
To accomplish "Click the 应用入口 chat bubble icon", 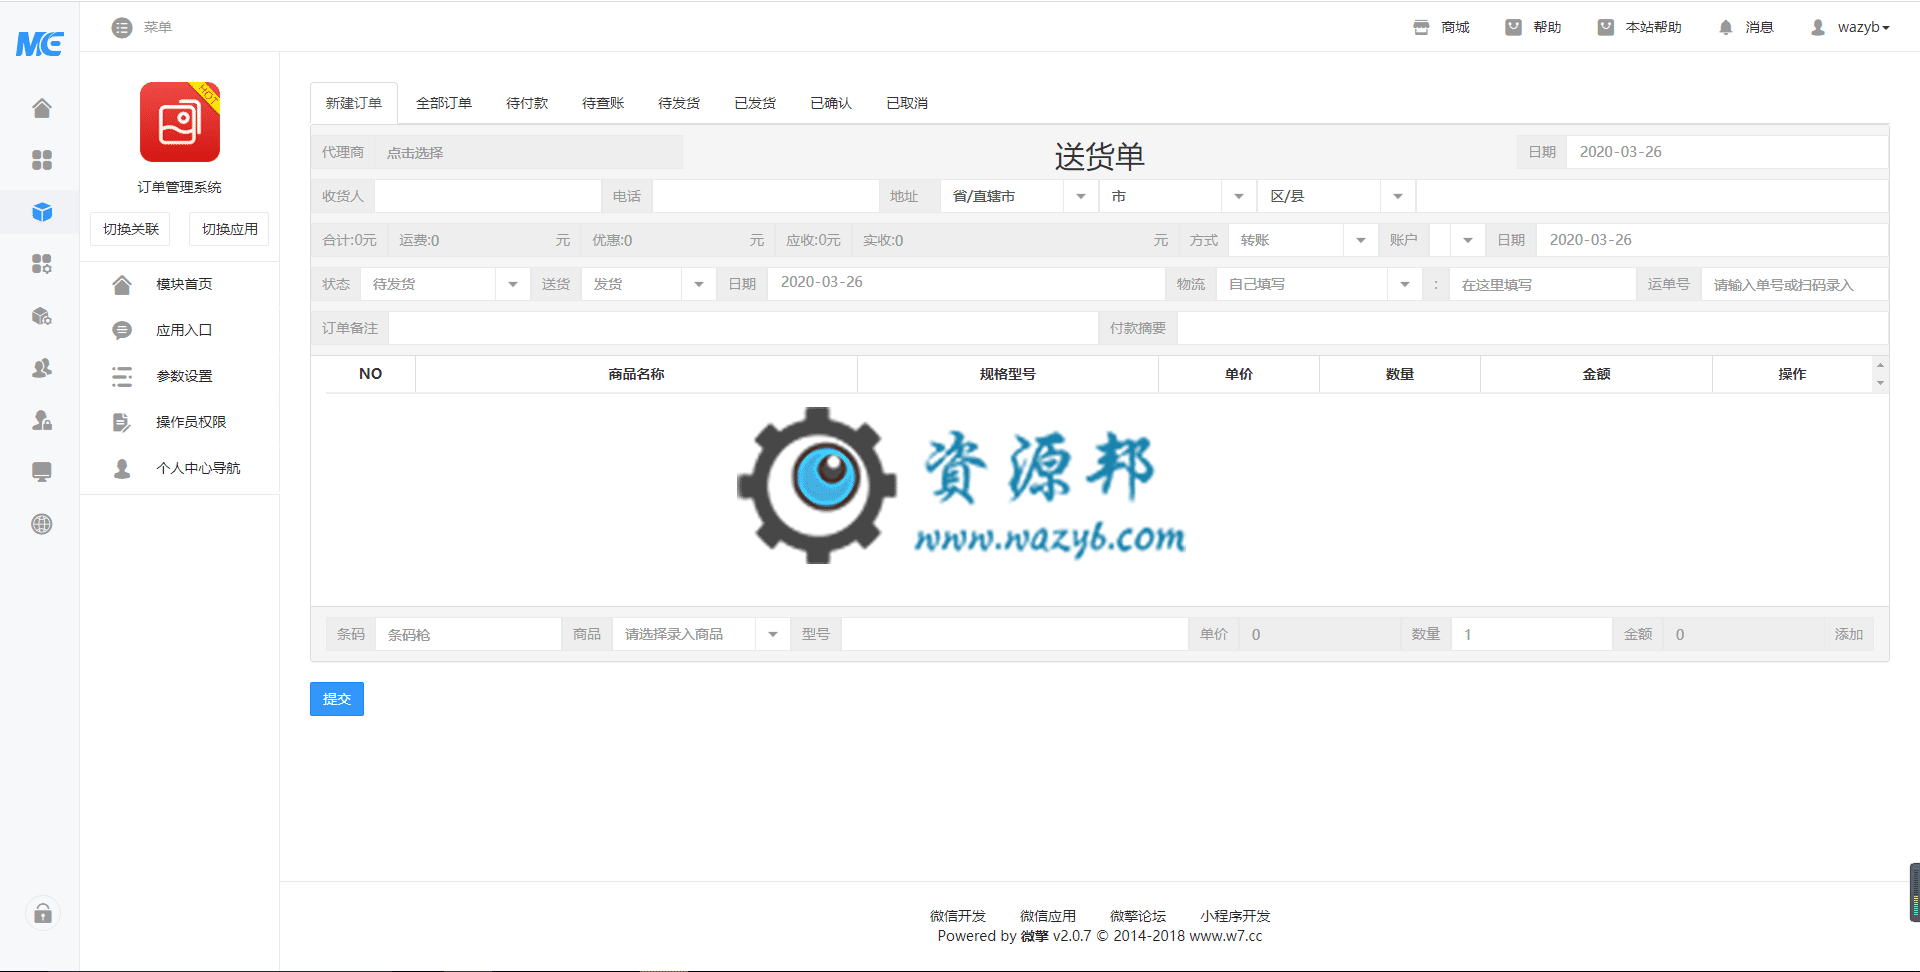I will coord(122,331).
